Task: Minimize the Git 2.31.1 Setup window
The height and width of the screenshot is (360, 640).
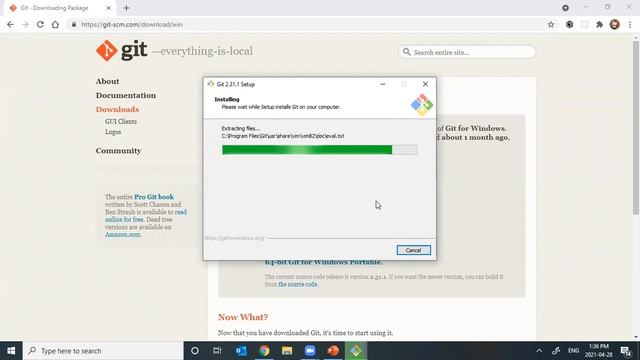Action: point(382,84)
